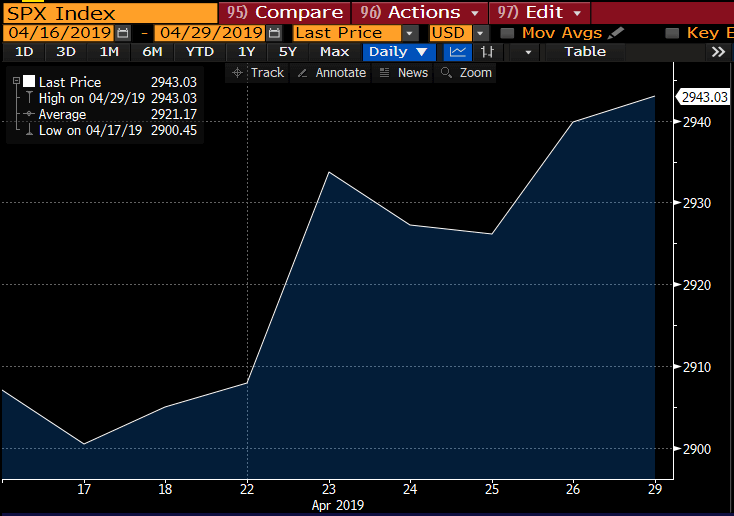
Task: Click the USD currency field
Action: [450, 33]
